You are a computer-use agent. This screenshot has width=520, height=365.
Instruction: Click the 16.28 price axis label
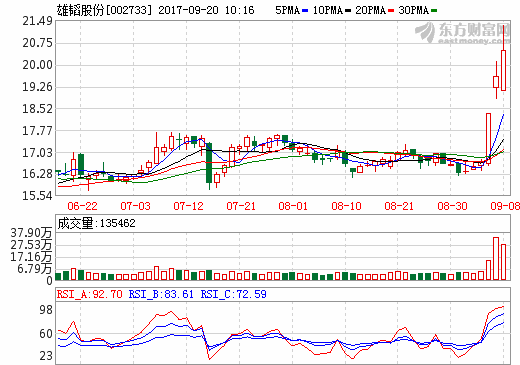point(37,174)
